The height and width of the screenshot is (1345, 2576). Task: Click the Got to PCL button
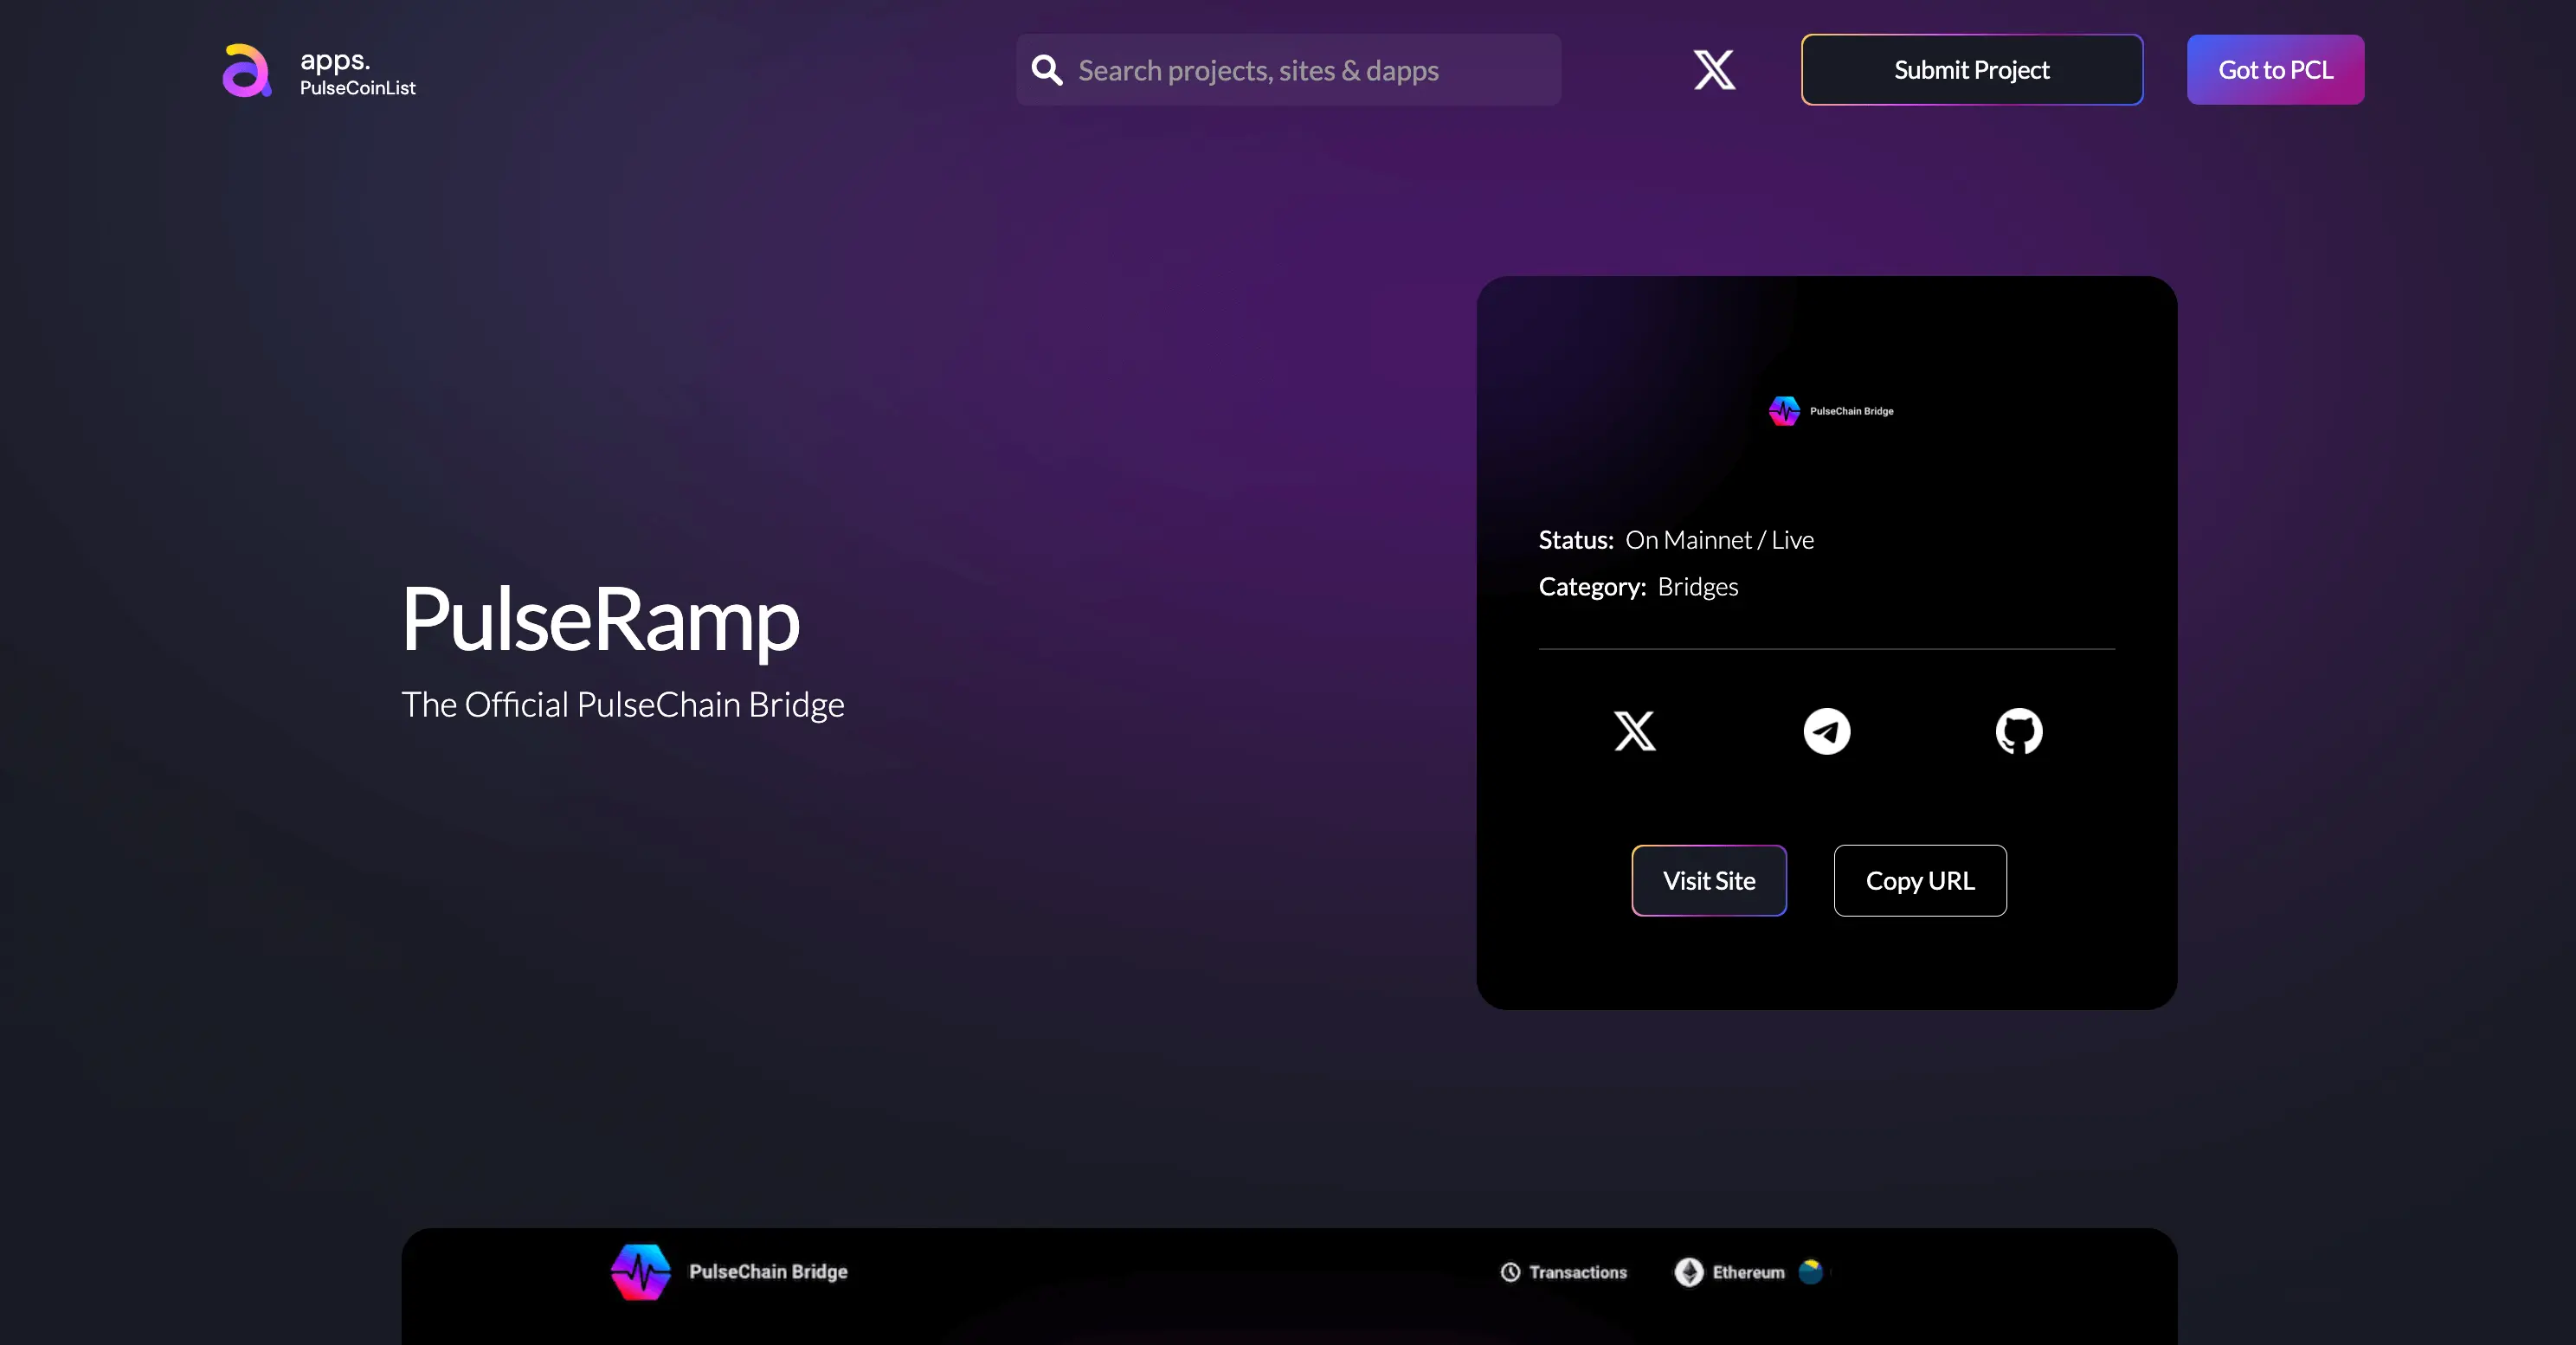pos(2275,69)
